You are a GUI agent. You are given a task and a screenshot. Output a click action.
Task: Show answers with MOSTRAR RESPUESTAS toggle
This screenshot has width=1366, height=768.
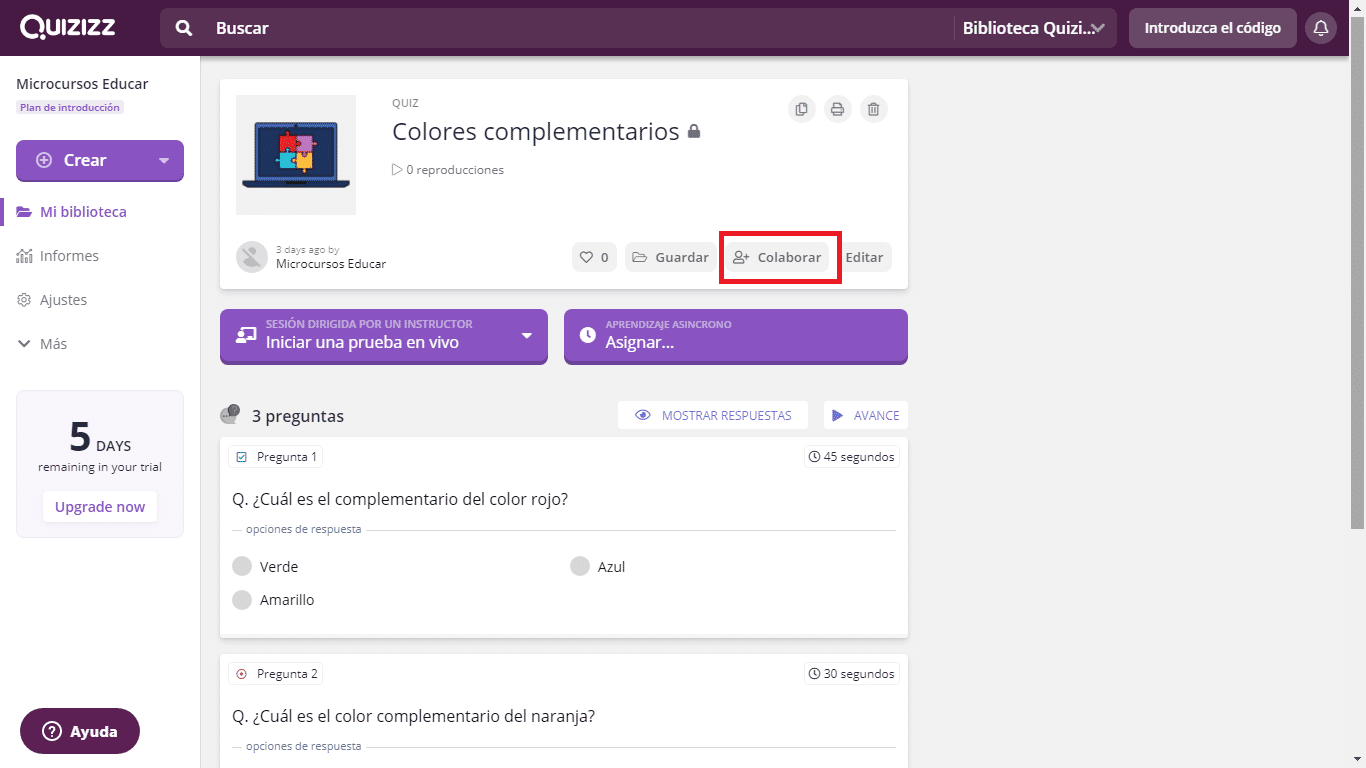[712, 415]
